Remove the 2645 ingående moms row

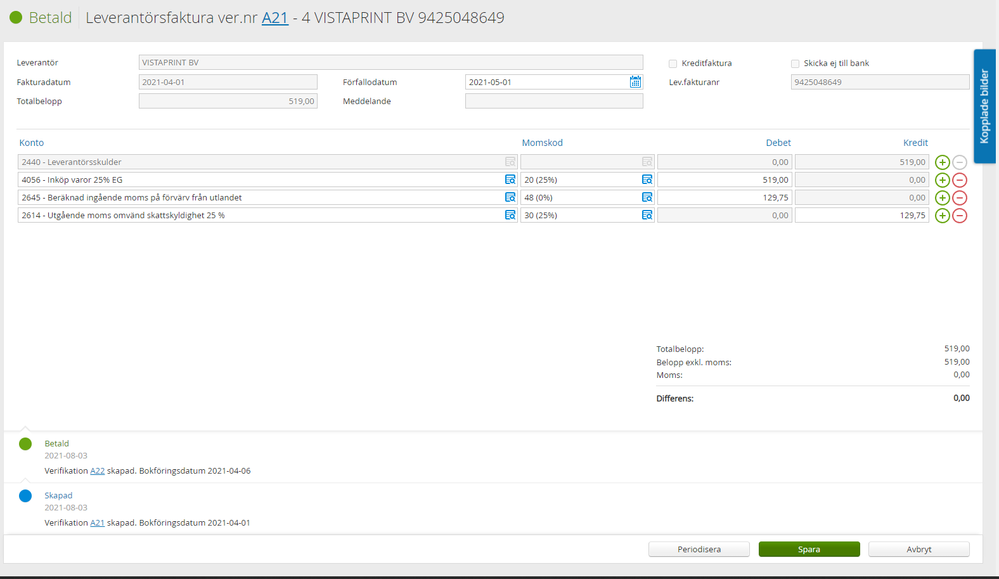click(x=960, y=198)
